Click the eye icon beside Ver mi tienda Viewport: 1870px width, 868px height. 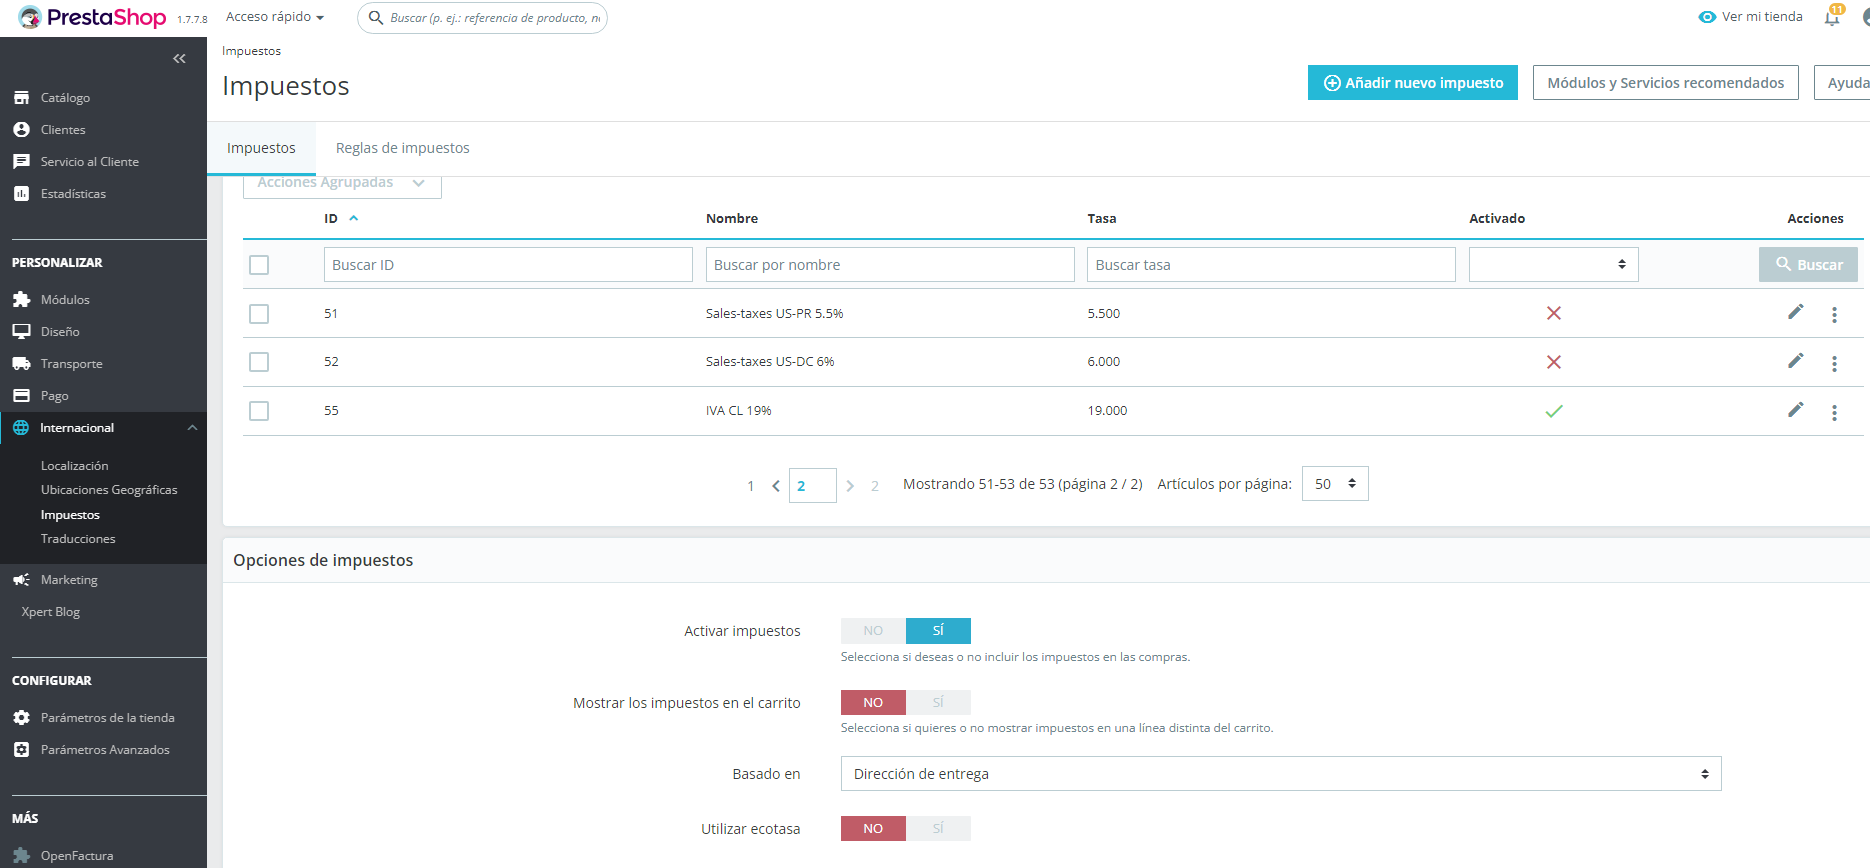tap(1707, 17)
